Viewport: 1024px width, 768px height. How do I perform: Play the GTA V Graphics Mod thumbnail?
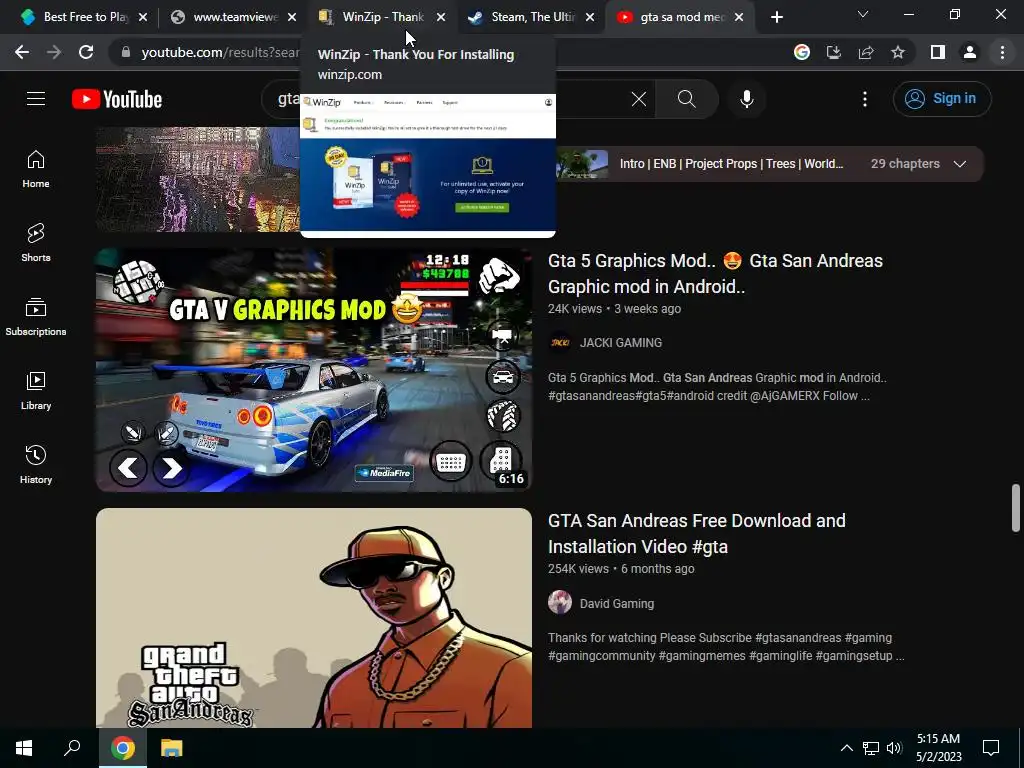(x=314, y=370)
